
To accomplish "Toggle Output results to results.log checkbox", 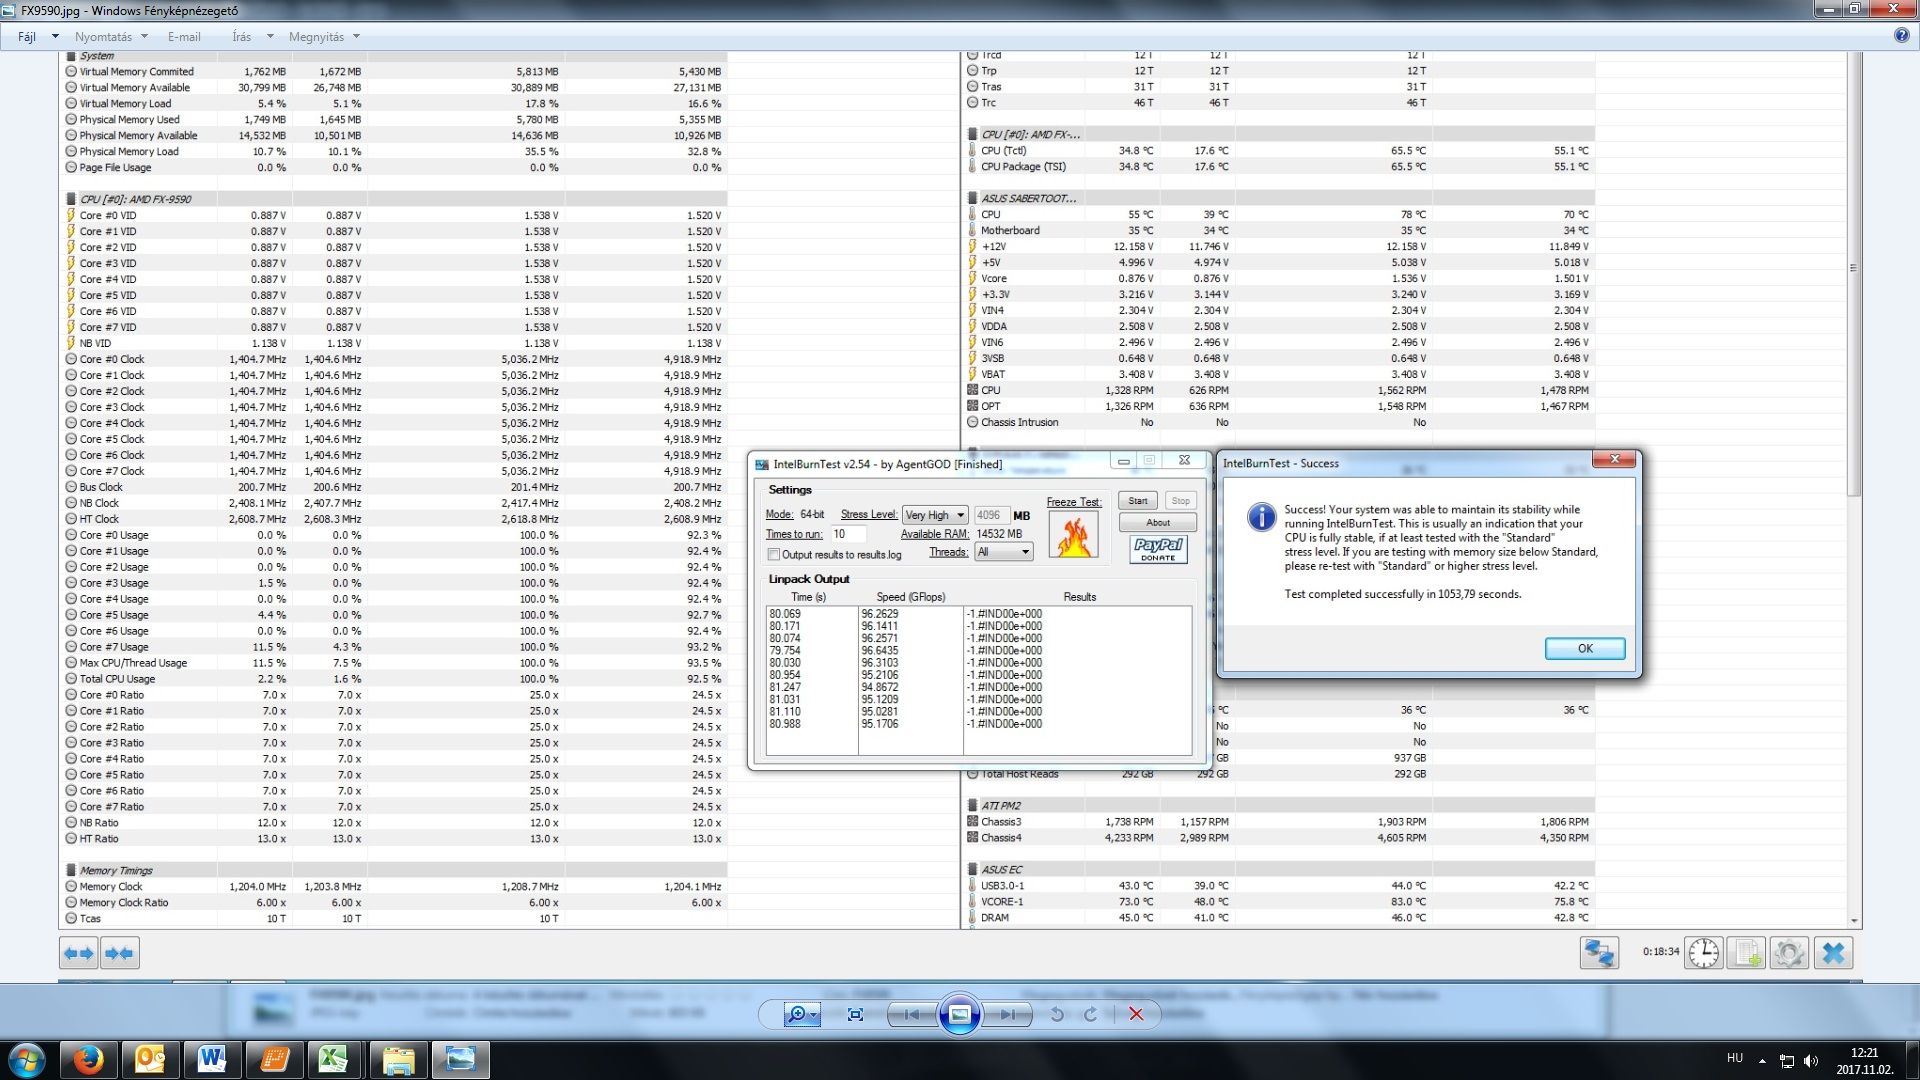I will pyautogui.click(x=773, y=555).
